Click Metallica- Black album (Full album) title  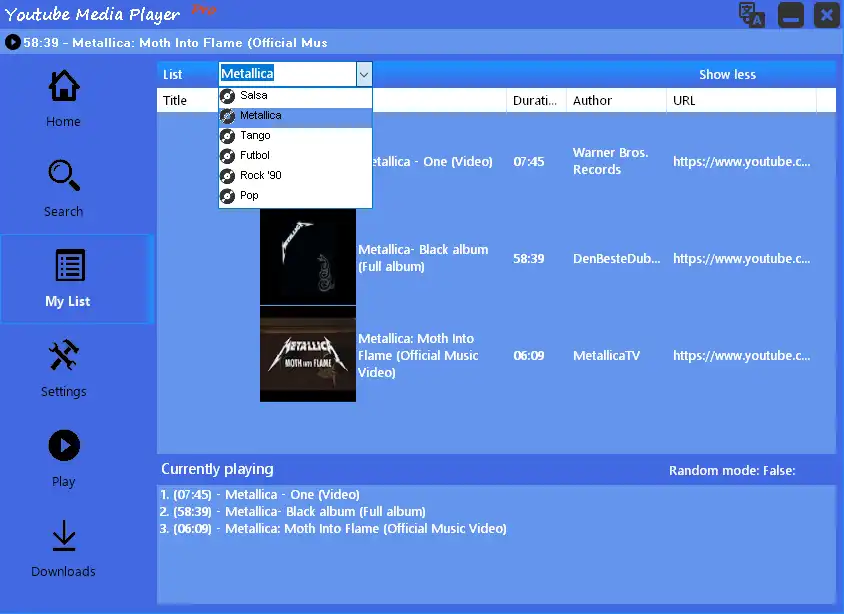(x=423, y=258)
